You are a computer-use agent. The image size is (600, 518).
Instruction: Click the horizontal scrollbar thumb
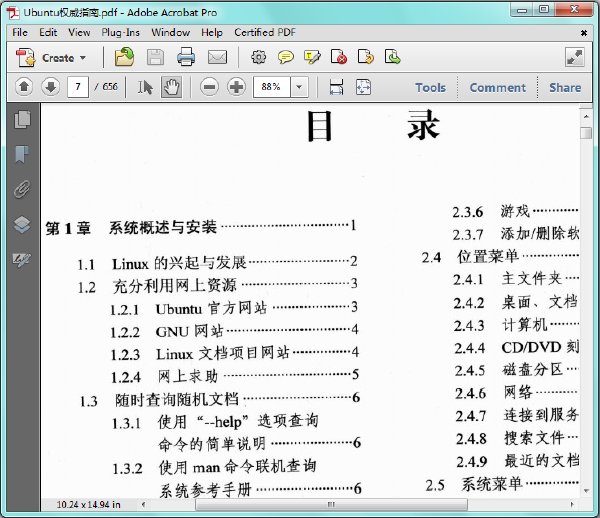tap(331, 505)
